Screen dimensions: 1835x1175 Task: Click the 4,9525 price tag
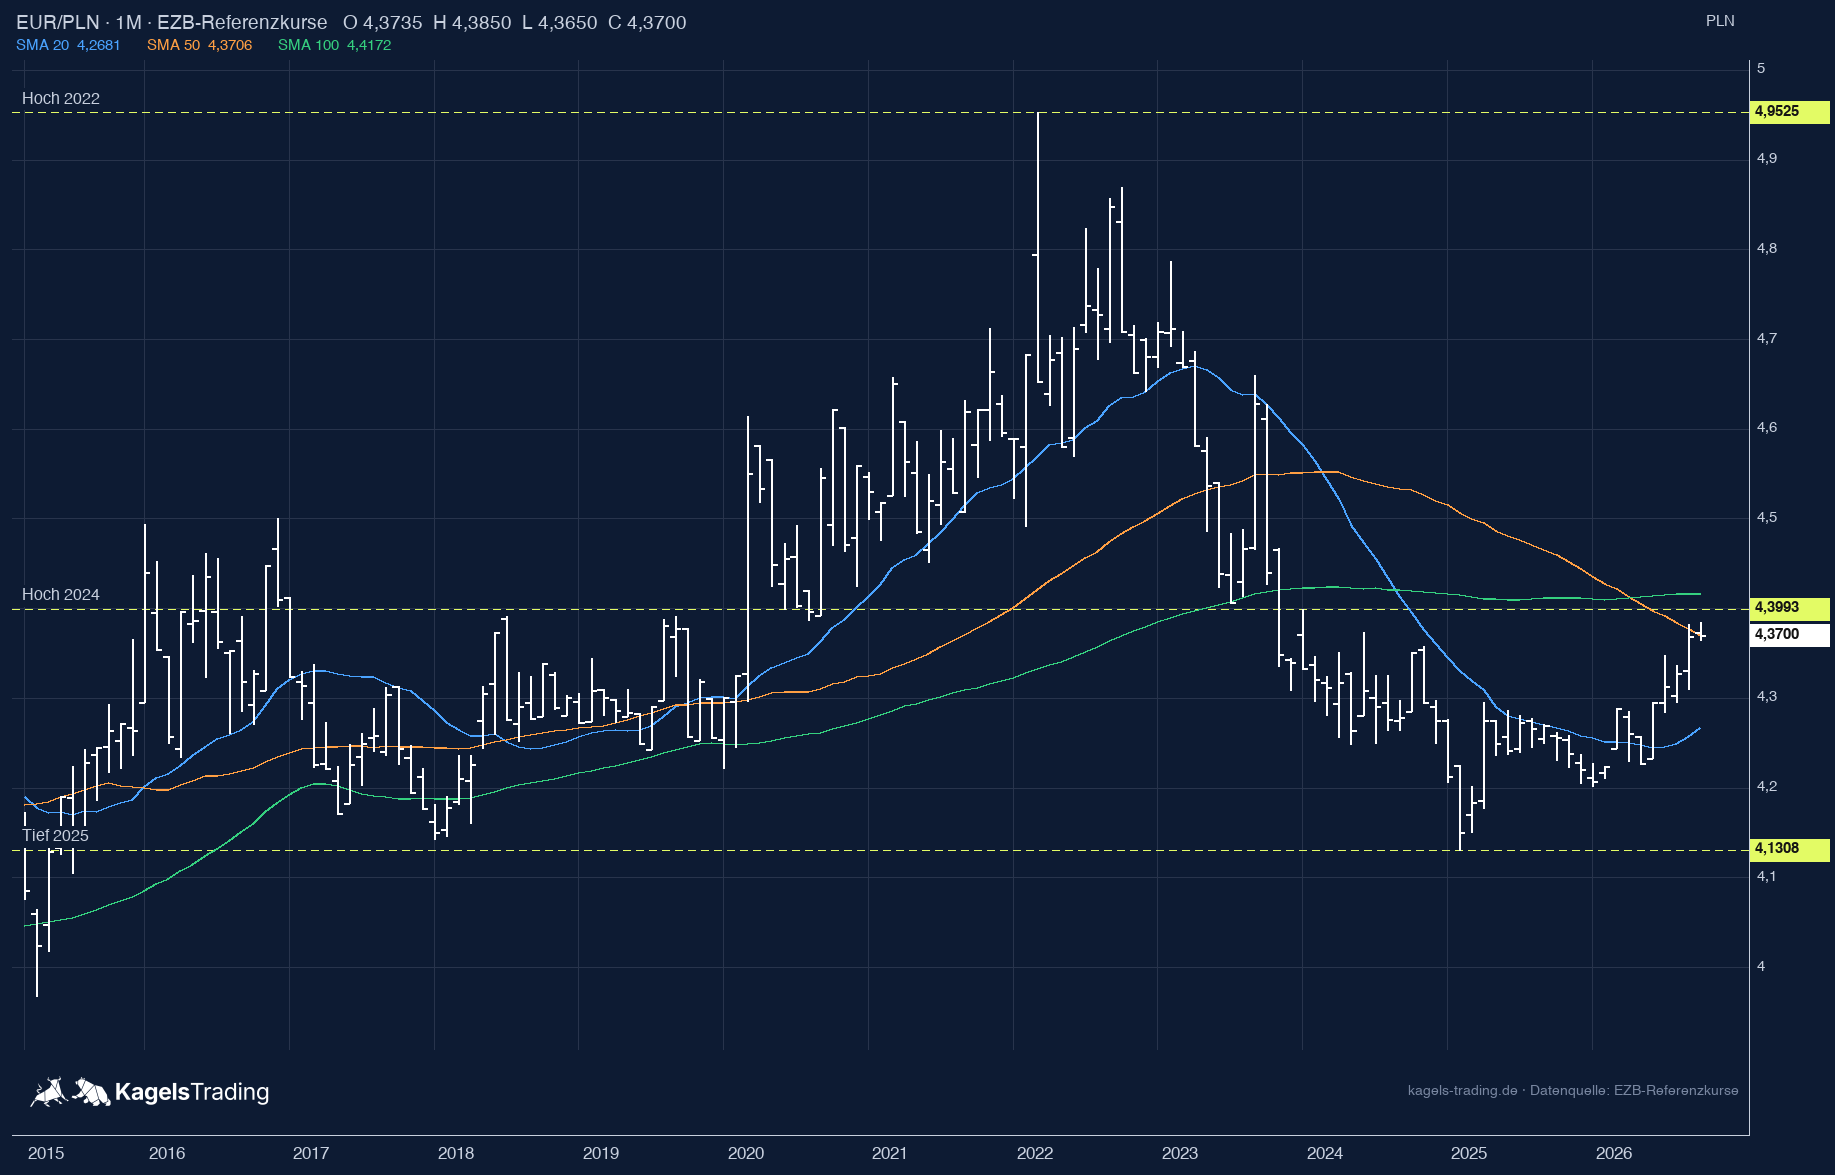1790,112
